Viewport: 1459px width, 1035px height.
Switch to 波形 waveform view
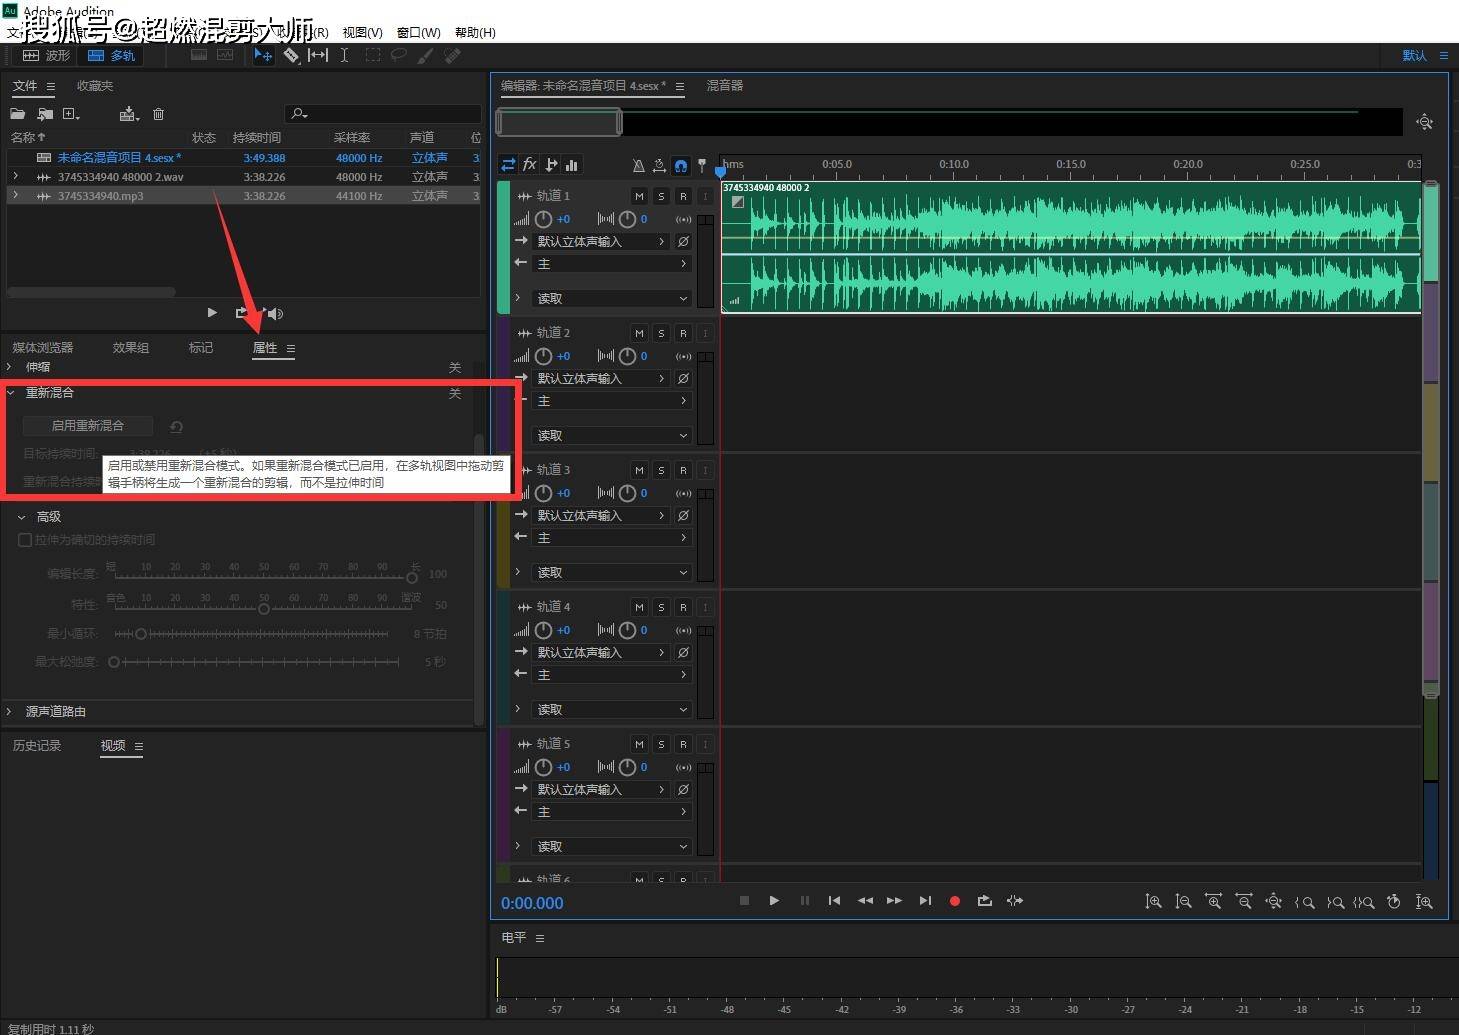point(47,56)
